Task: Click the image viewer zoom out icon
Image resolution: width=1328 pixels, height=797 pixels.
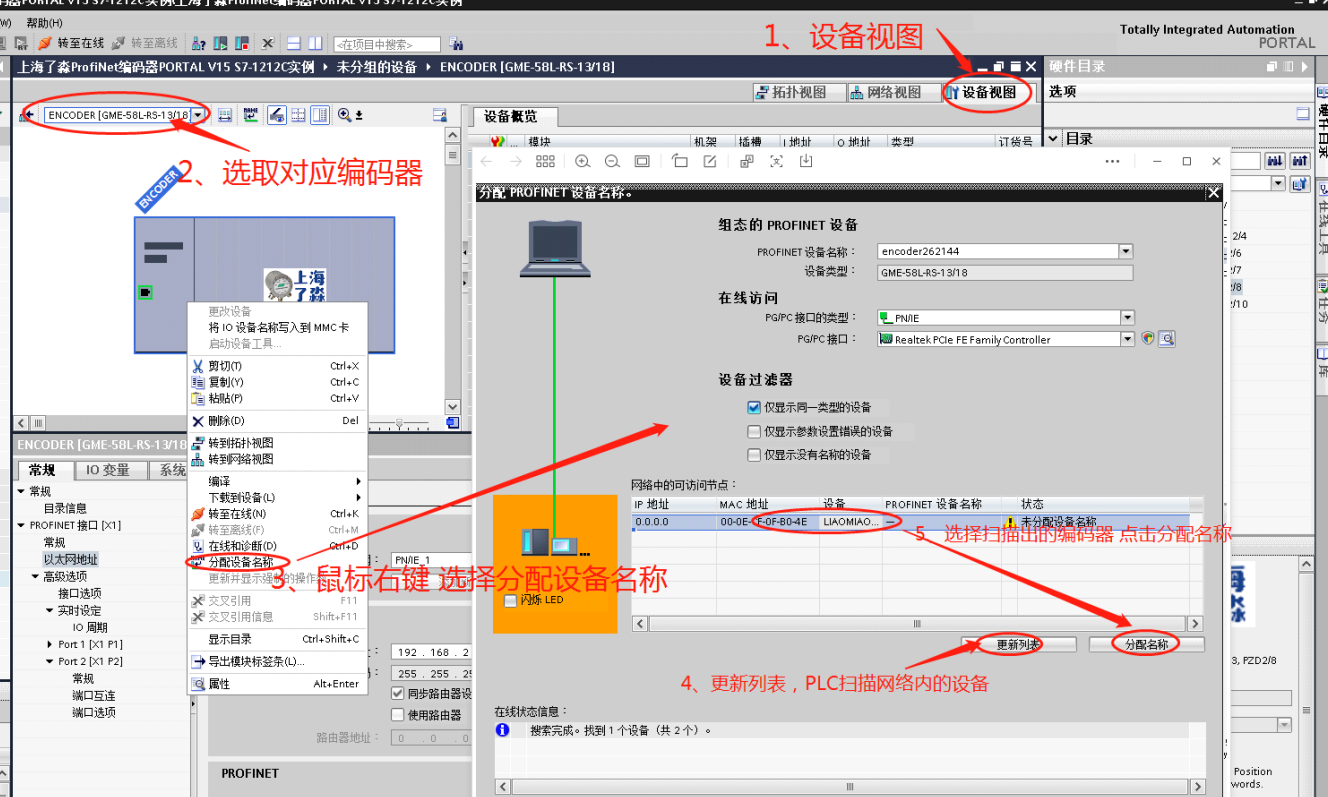Action: tap(612, 161)
